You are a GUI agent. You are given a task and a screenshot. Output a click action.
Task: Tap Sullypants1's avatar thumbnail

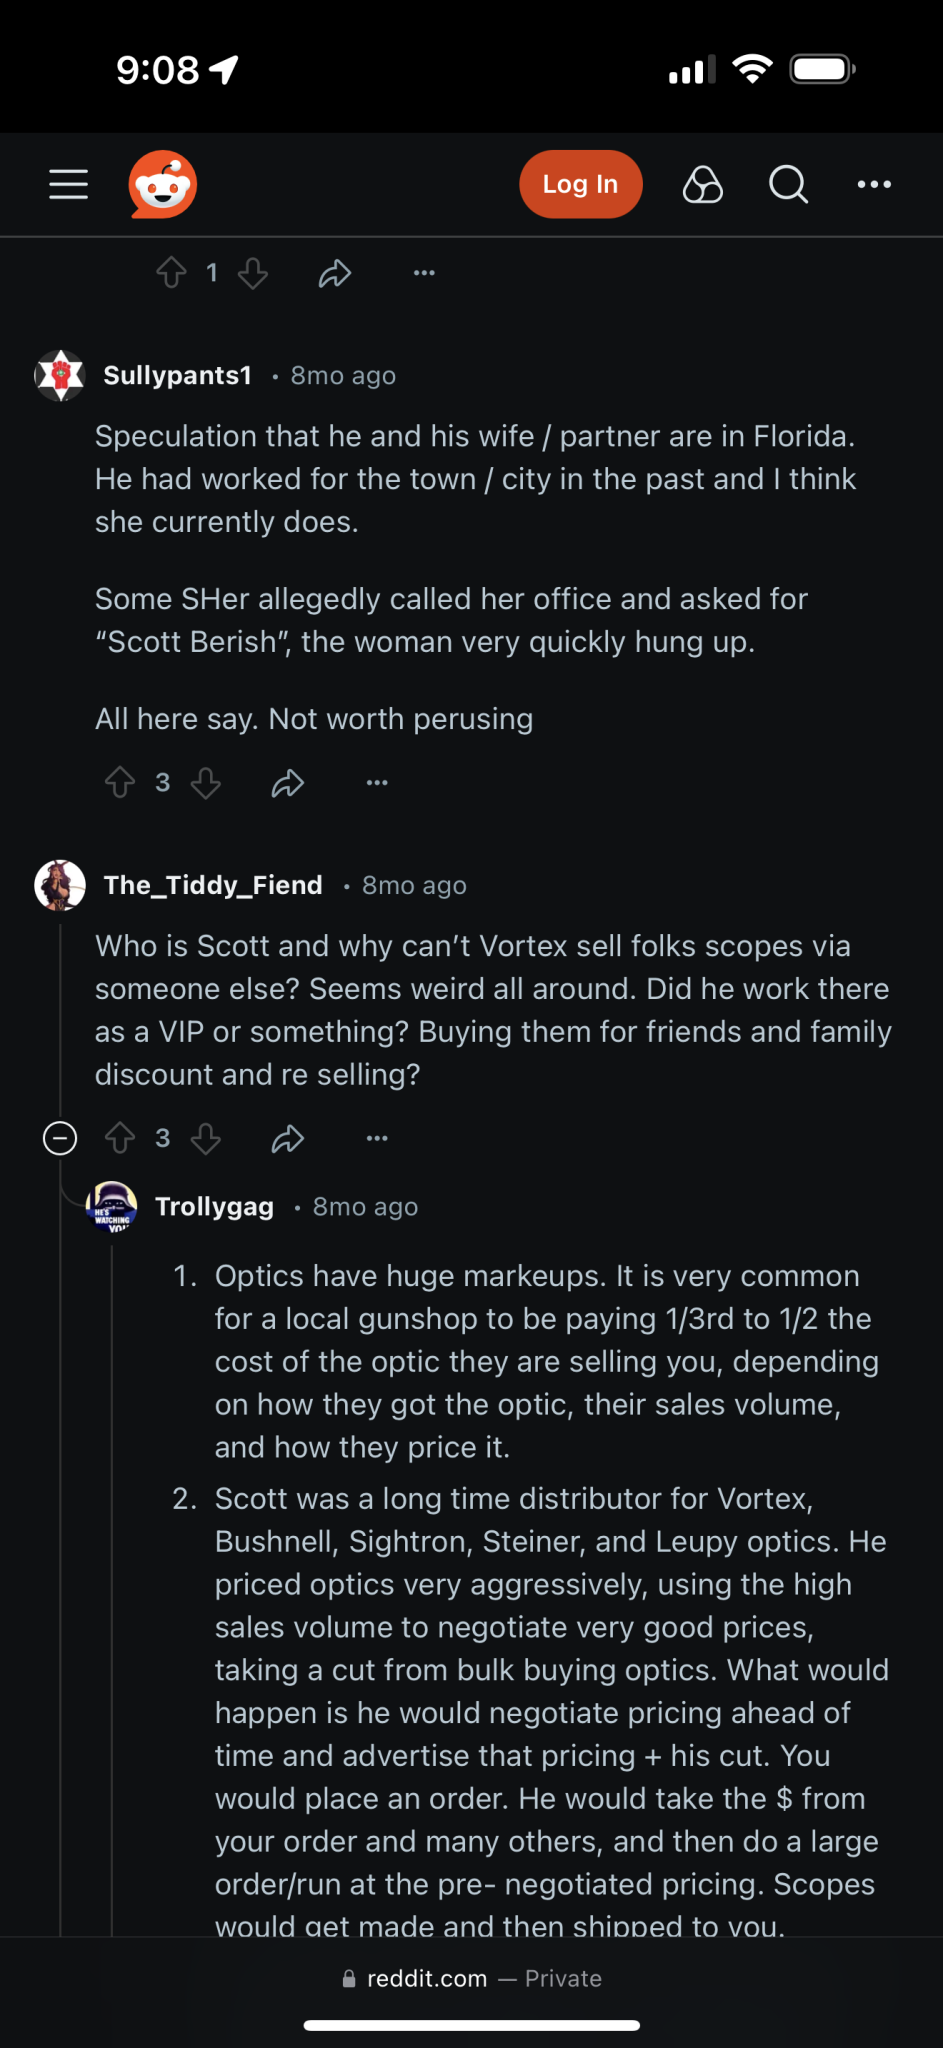[x=60, y=376]
